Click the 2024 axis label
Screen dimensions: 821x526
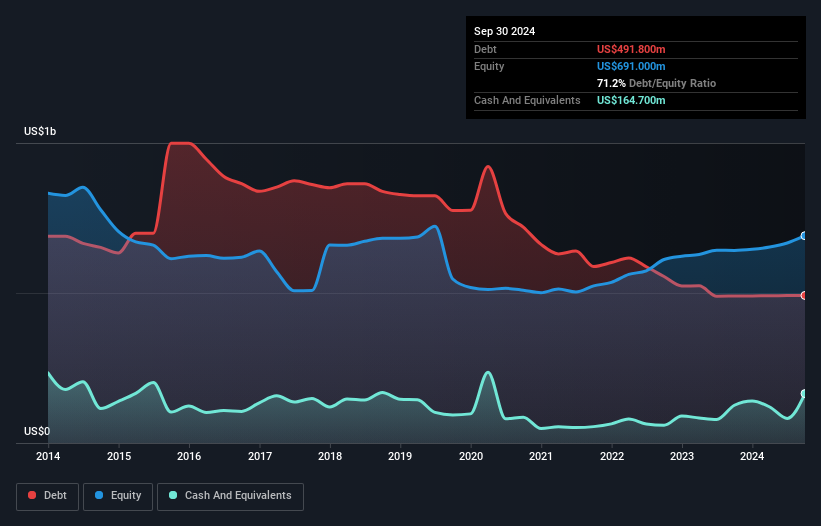(x=752, y=456)
